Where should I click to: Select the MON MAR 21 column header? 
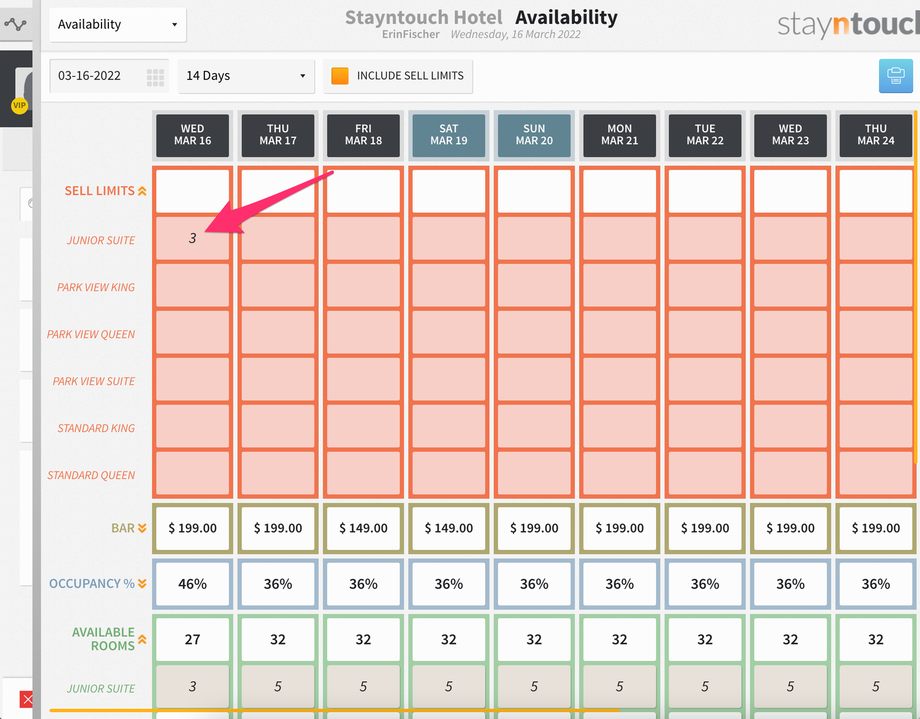620,135
